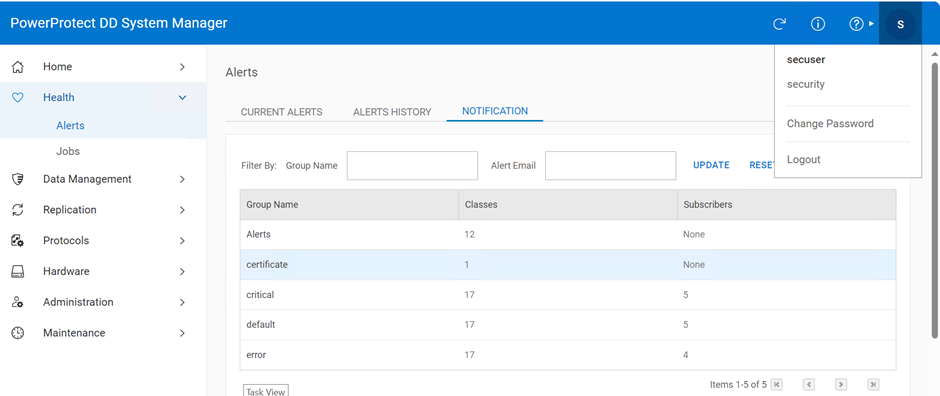The height and width of the screenshot is (396, 940).
Task: Open Alerts under Health in sidebar
Action: point(70,126)
